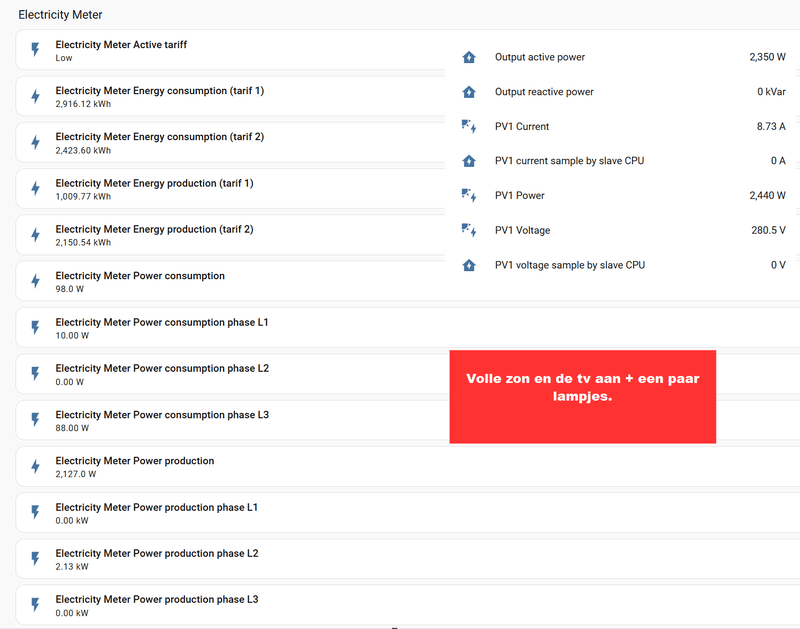The height and width of the screenshot is (629, 800).
Task: Click the lightning icon for Energy production (tarif 2)
Action: tap(36, 235)
